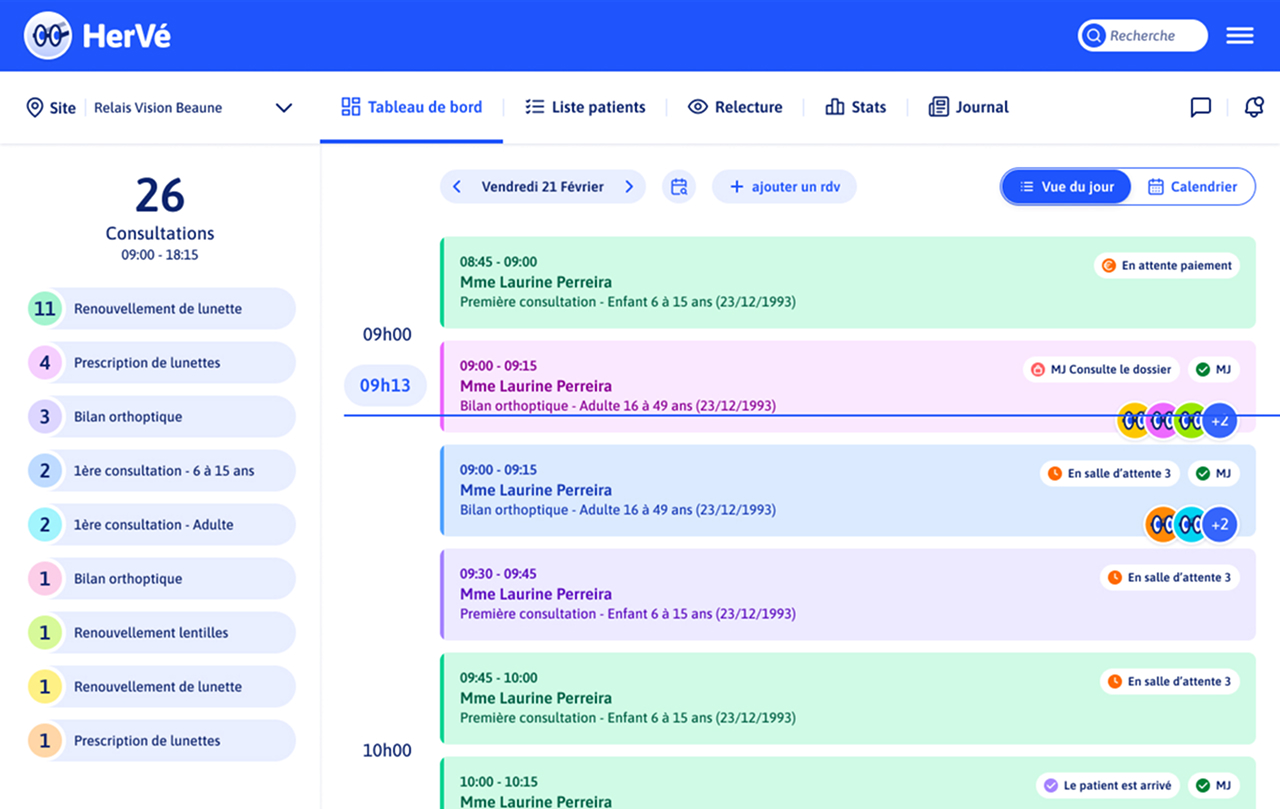Open the Stats section

click(856, 107)
